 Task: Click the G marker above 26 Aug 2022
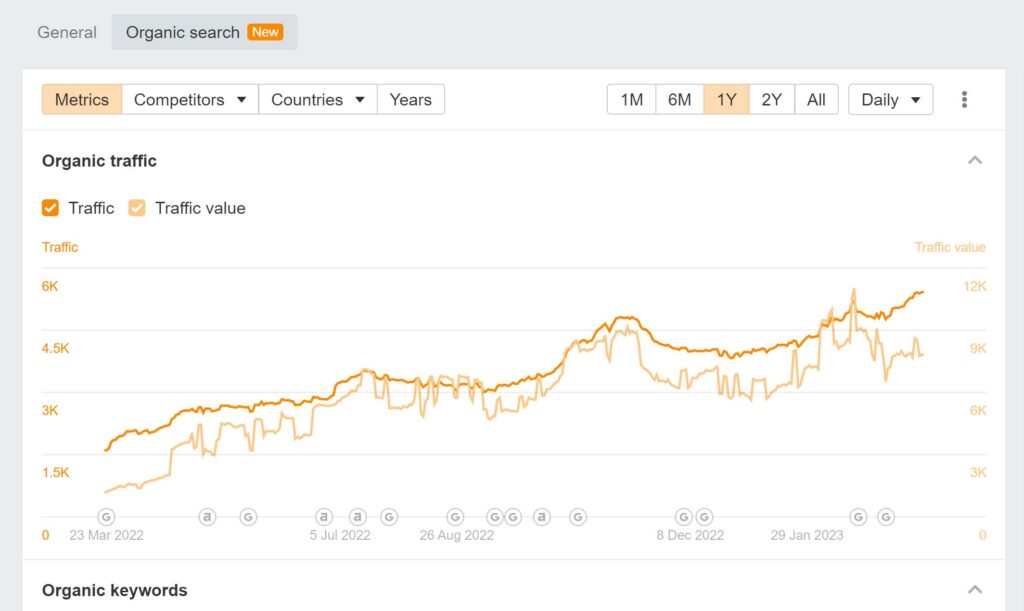(x=455, y=517)
